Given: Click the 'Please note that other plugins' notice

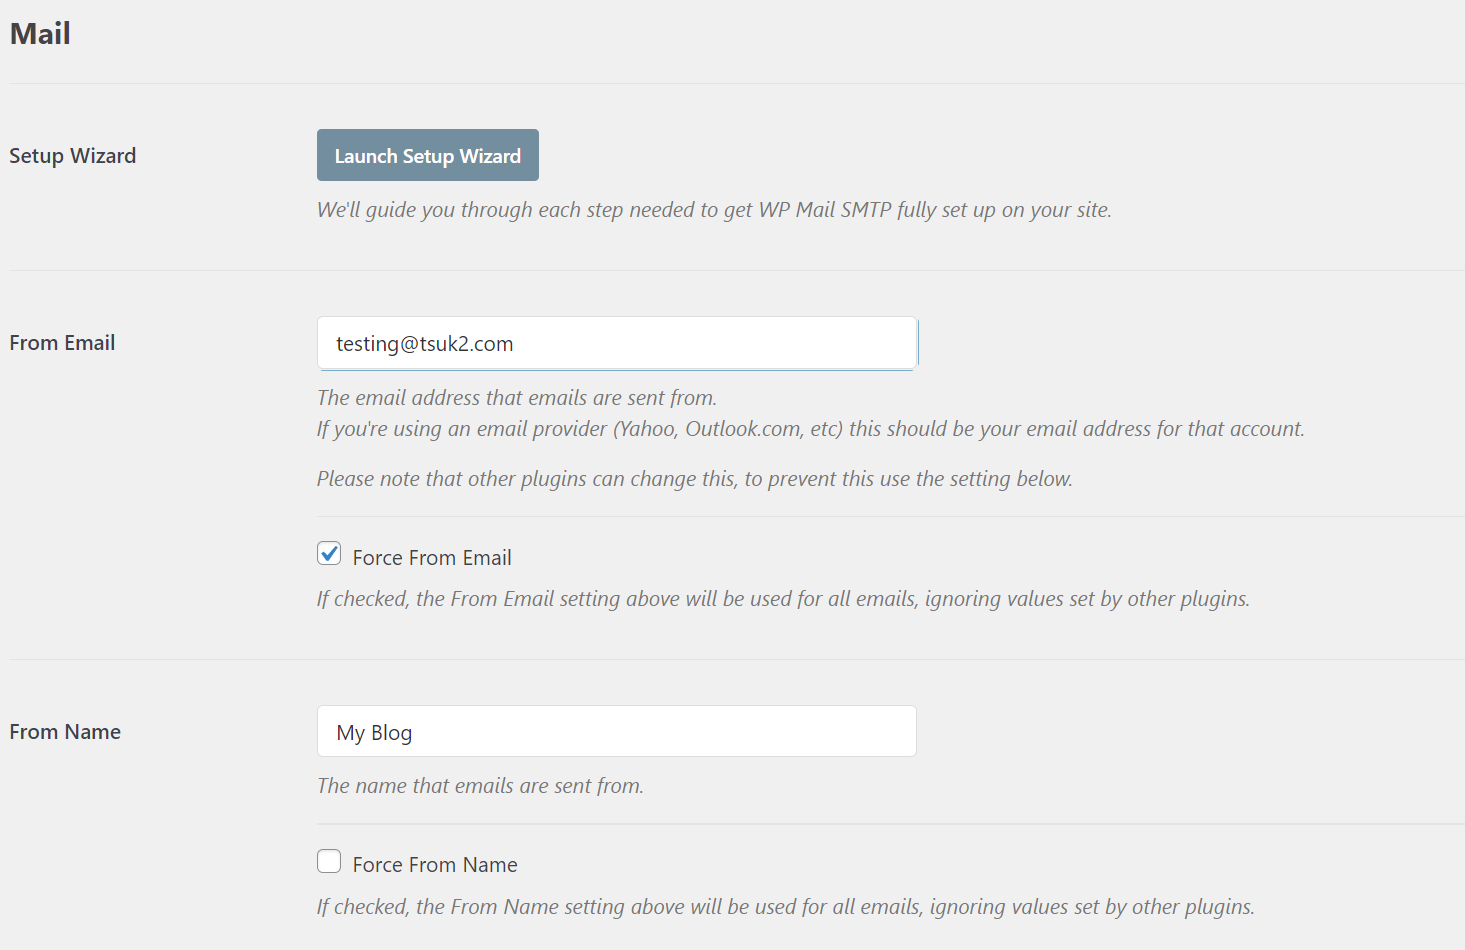Looking at the screenshot, I should pyautogui.click(x=695, y=479).
